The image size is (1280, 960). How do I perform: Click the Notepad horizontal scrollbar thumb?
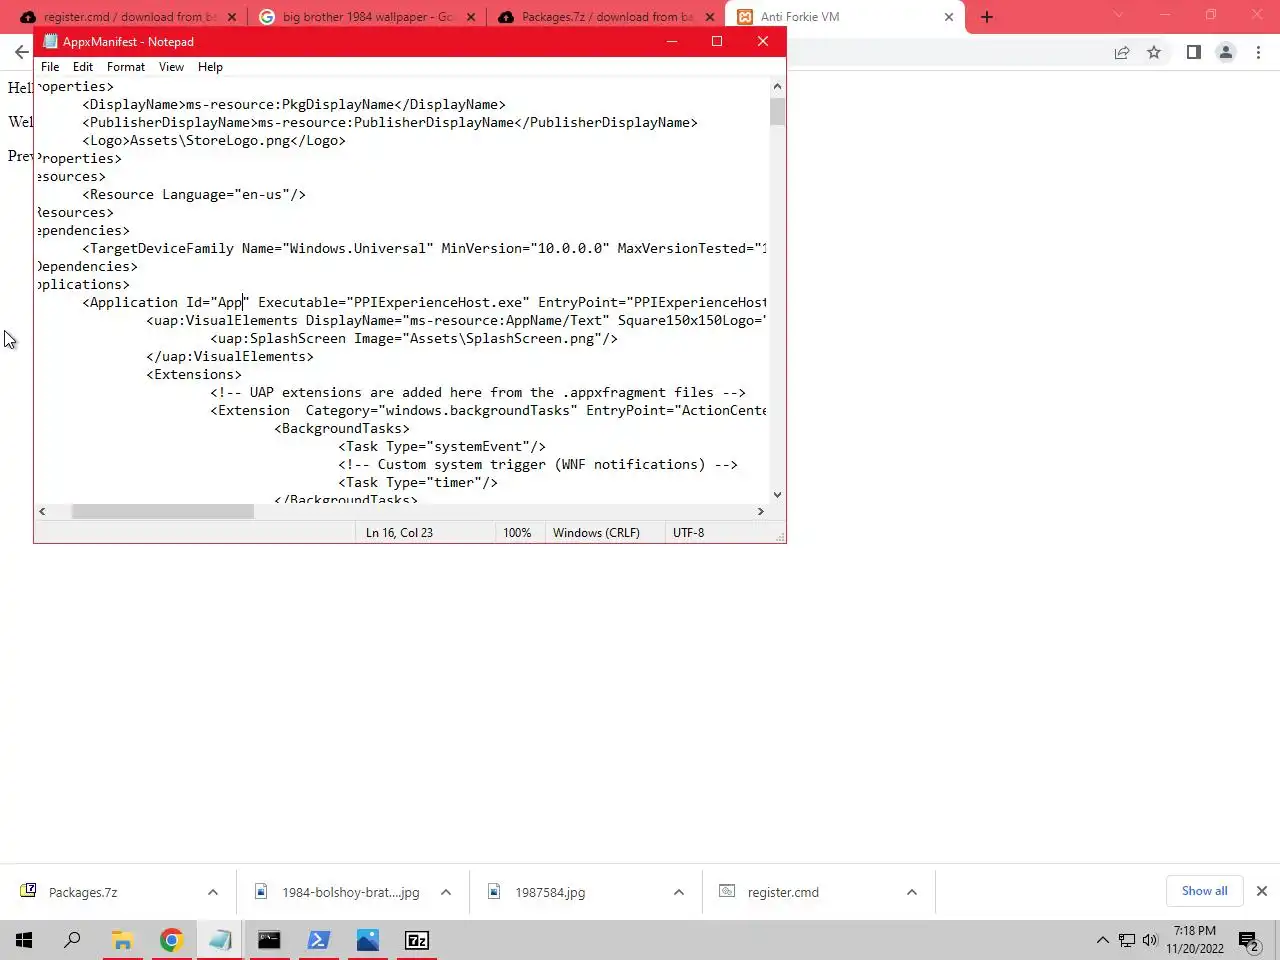click(163, 511)
